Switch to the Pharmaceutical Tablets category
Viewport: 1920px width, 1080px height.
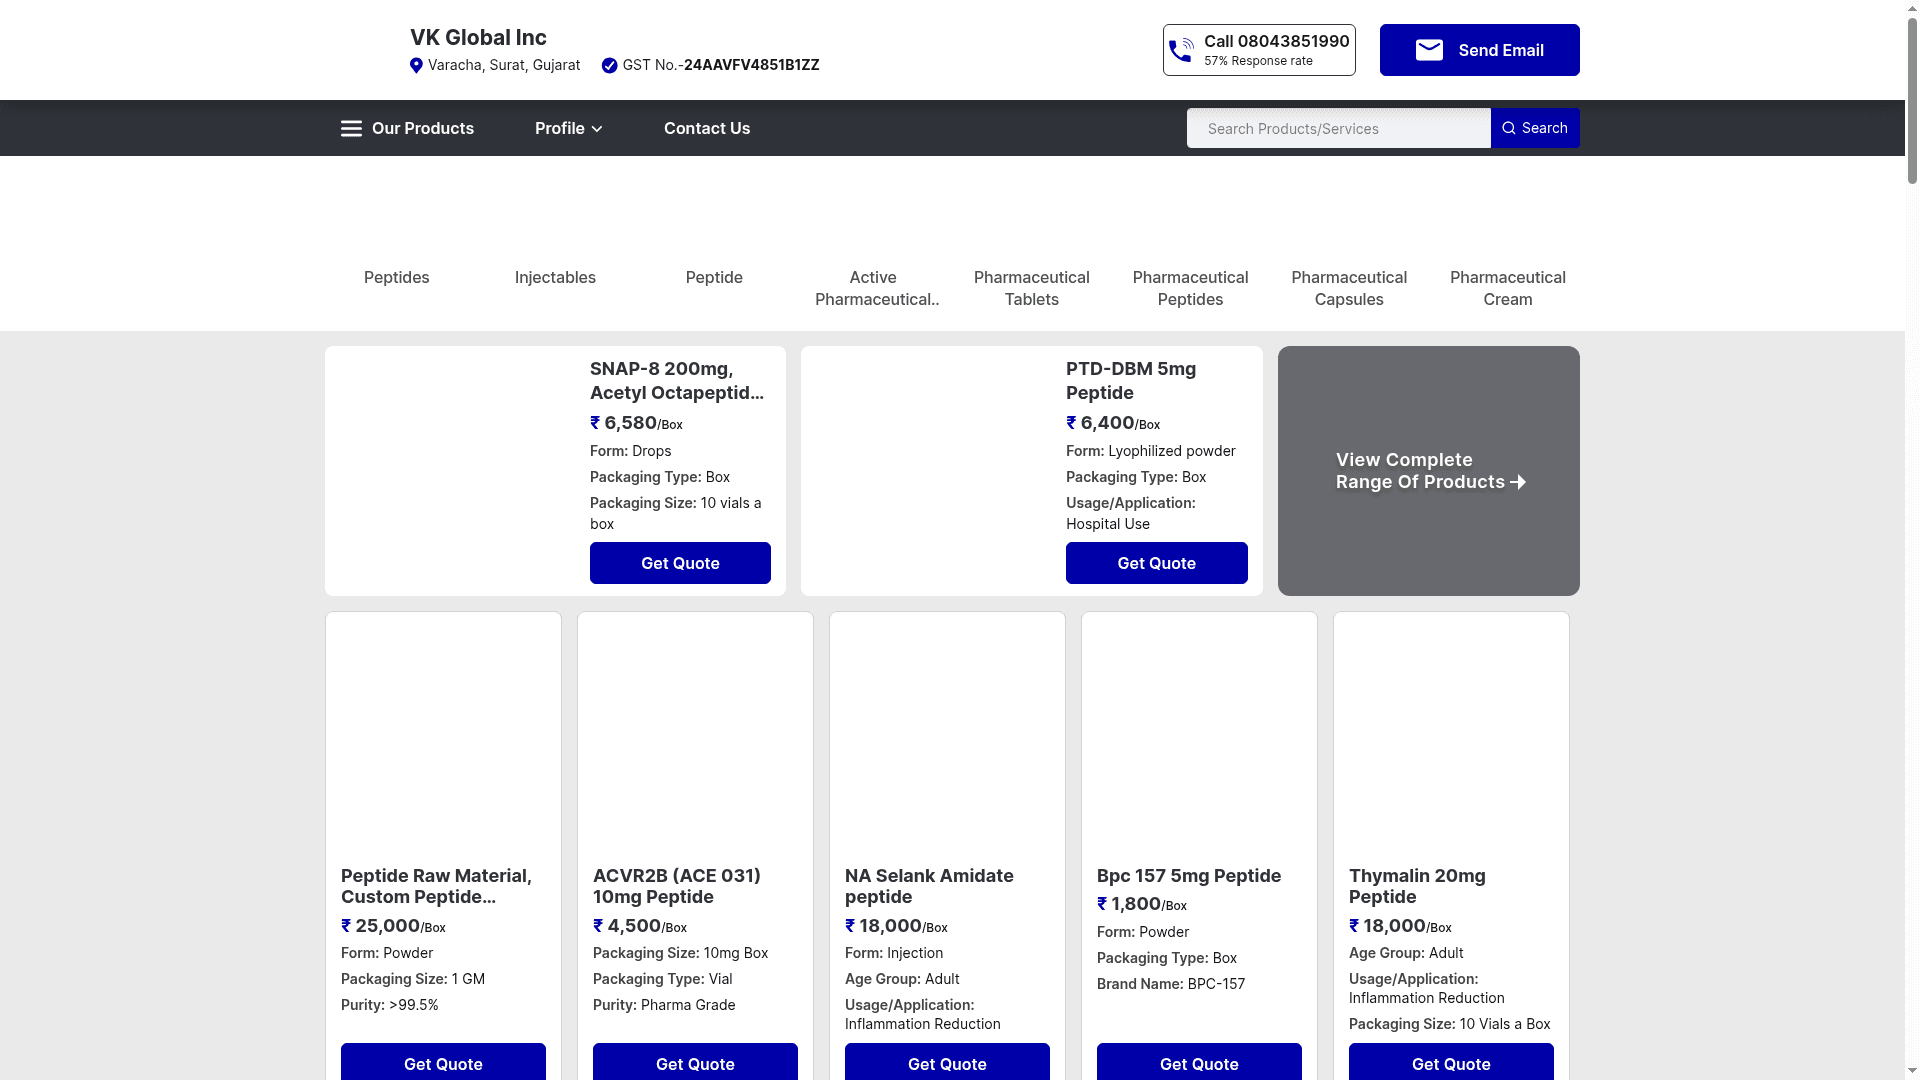pyautogui.click(x=1031, y=288)
